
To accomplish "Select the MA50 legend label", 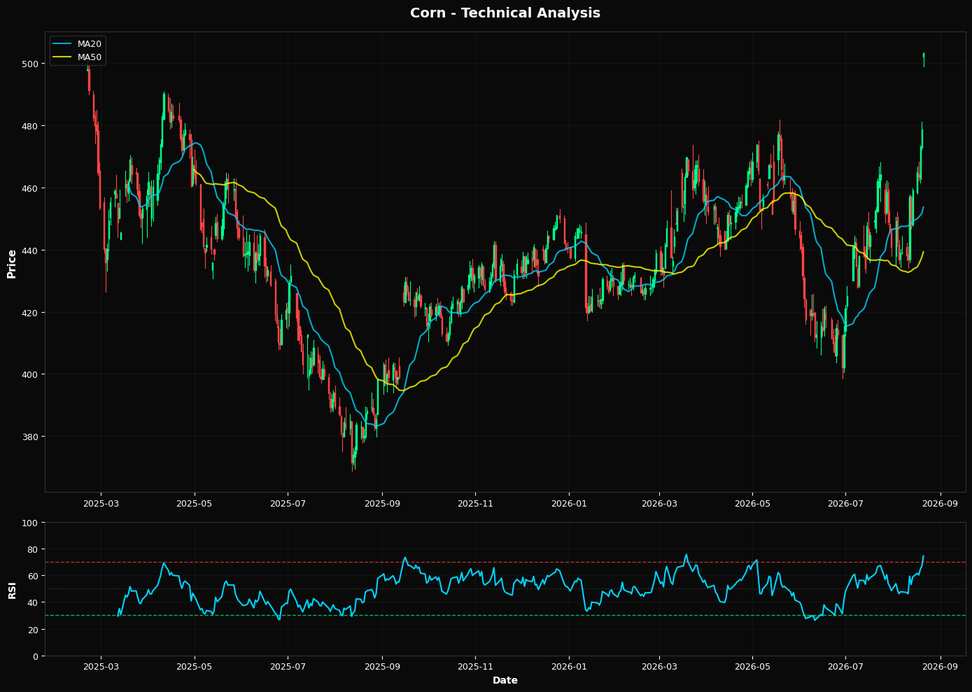I will pyautogui.click(x=90, y=58).
